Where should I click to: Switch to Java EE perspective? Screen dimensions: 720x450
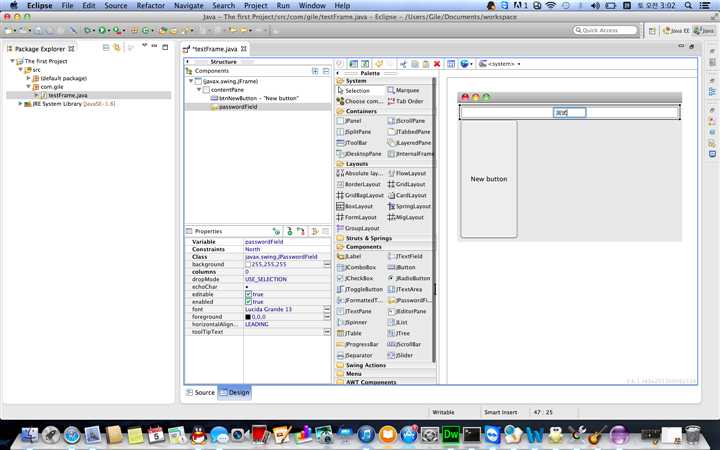point(676,30)
